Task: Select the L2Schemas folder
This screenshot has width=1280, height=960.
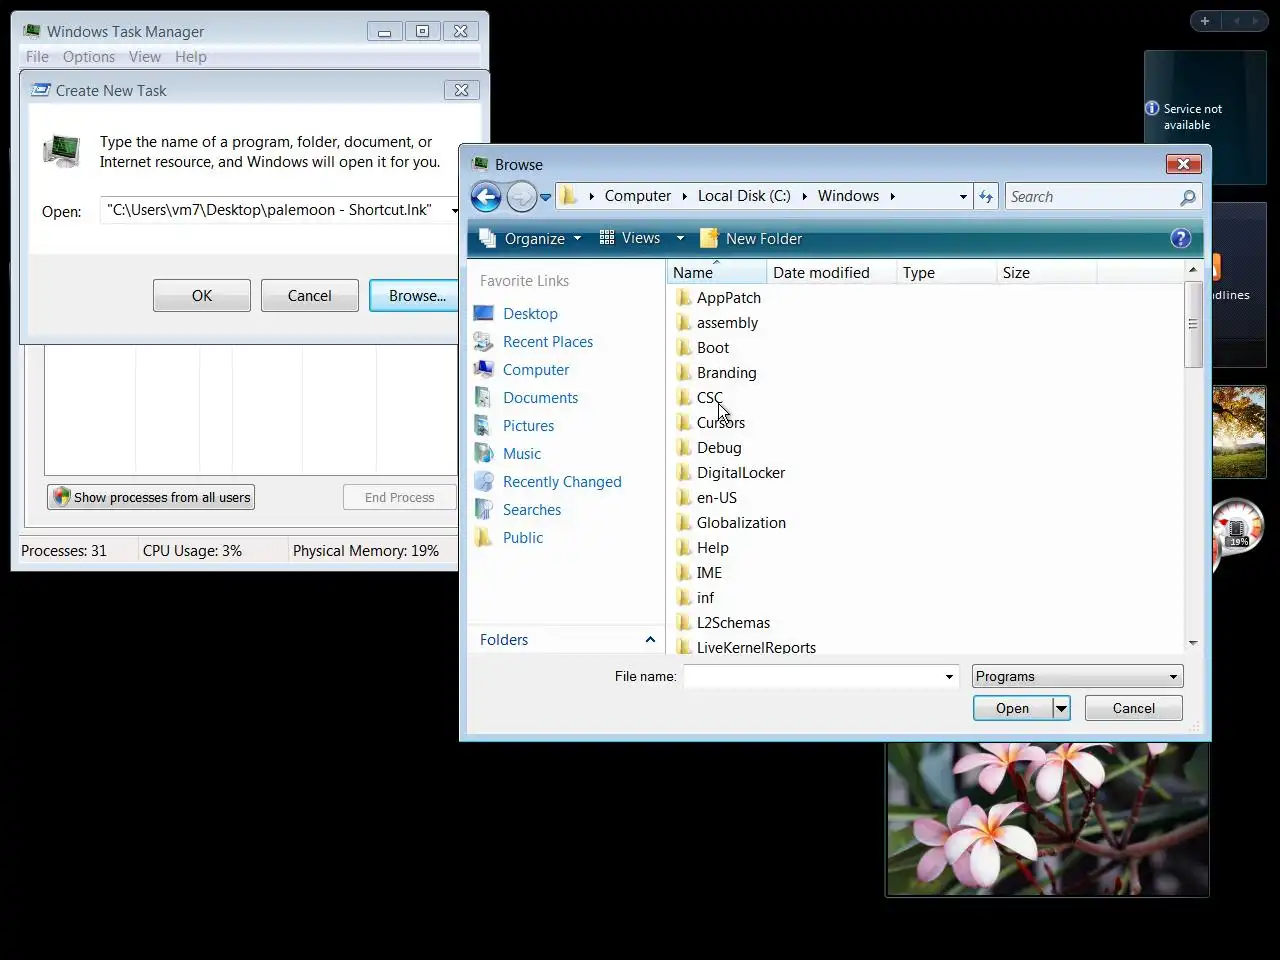Action: [733, 623]
